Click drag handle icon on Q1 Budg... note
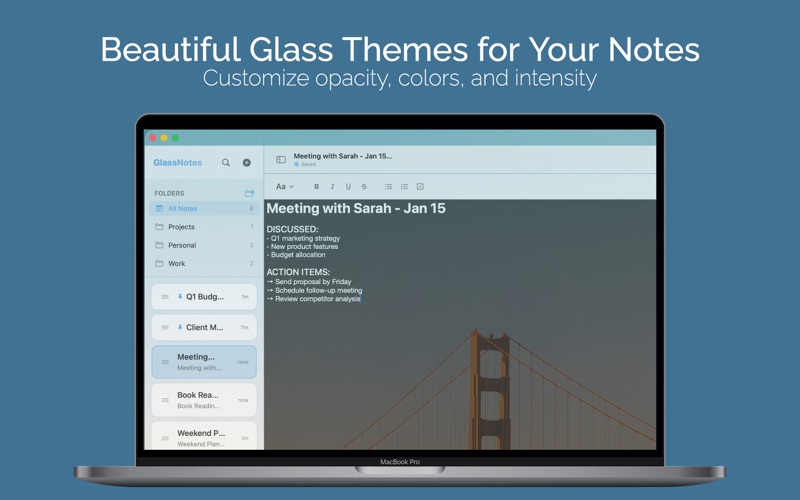Image resolution: width=800 pixels, height=500 pixels. [165, 297]
